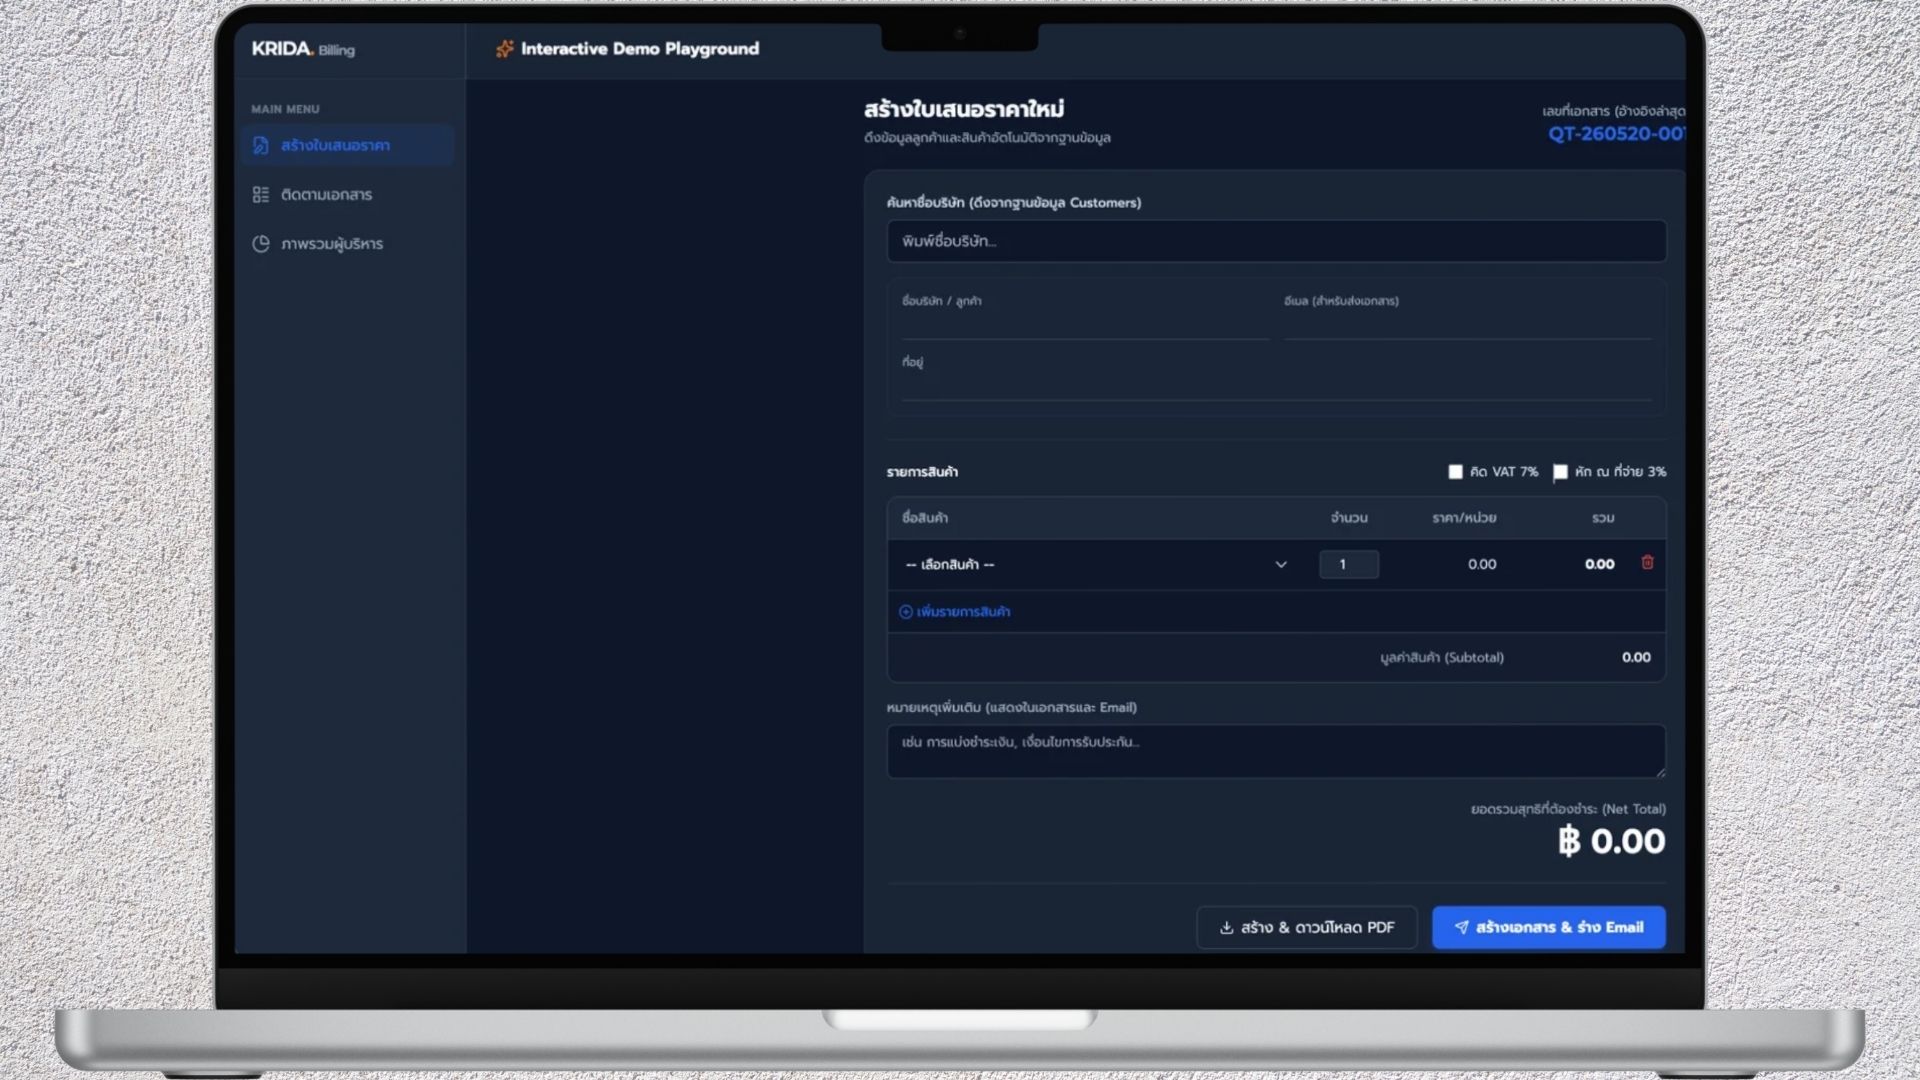
Task: Click the document number QT-260520
Action: point(1616,134)
